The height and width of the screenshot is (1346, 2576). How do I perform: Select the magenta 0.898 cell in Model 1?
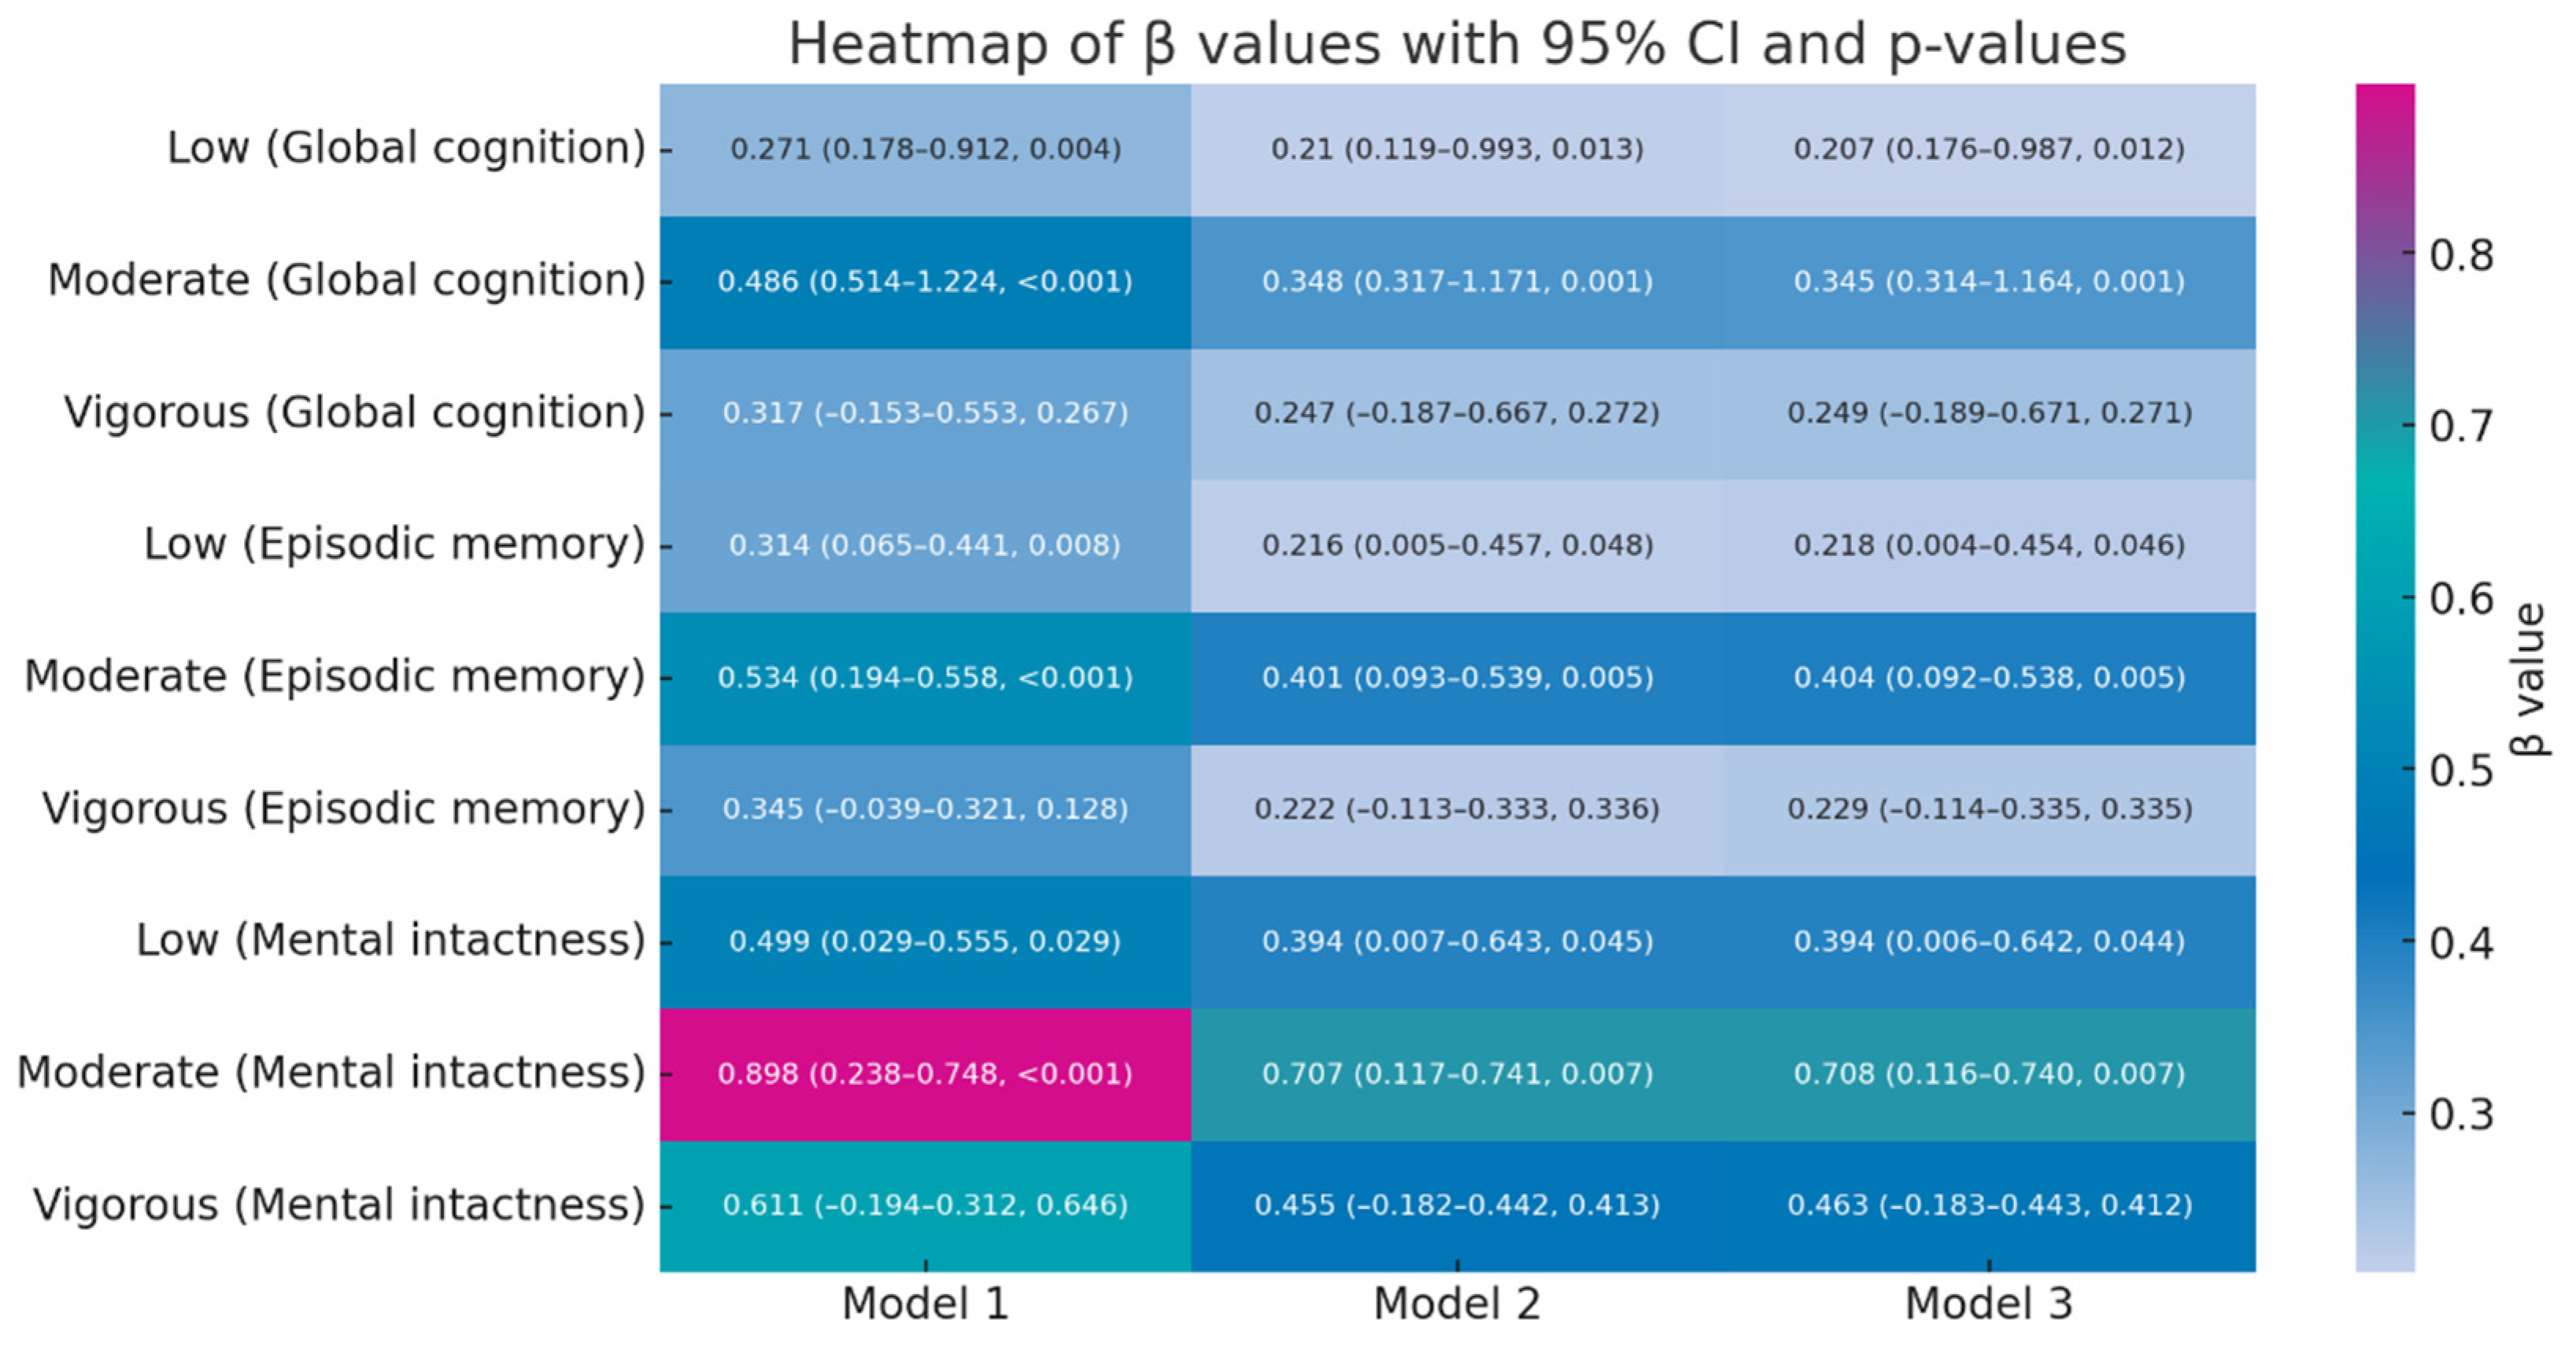point(925,1074)
